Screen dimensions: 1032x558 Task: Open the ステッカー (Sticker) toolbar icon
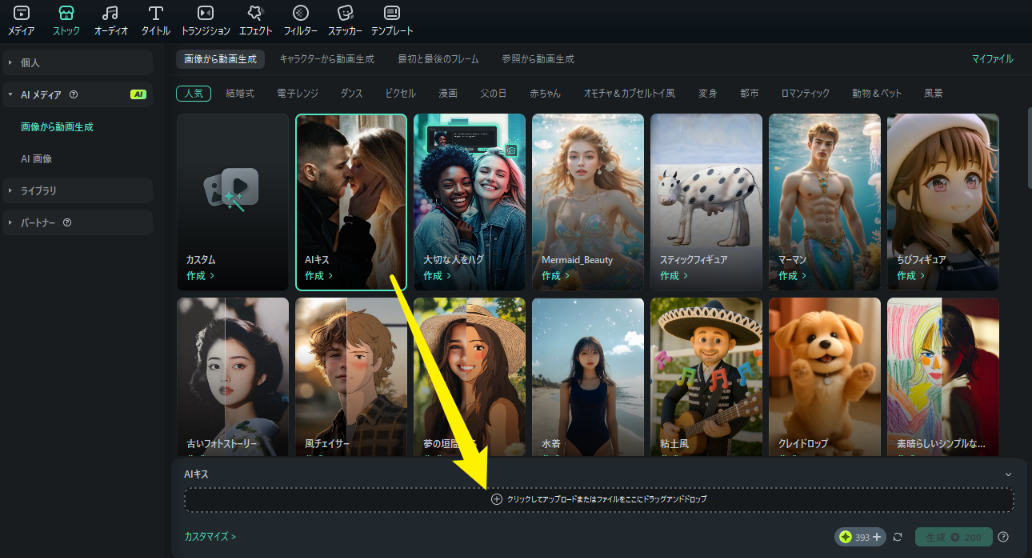[345, 20]
